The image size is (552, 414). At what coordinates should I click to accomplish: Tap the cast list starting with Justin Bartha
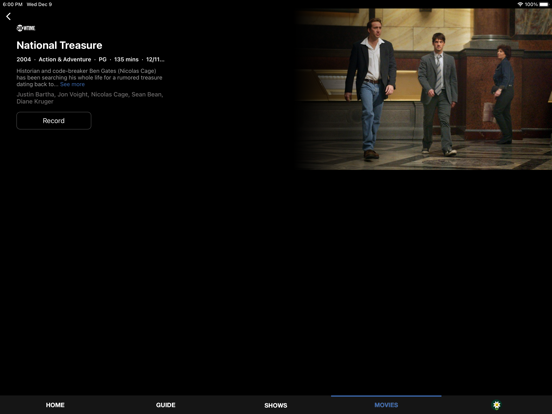pos(90,98)
